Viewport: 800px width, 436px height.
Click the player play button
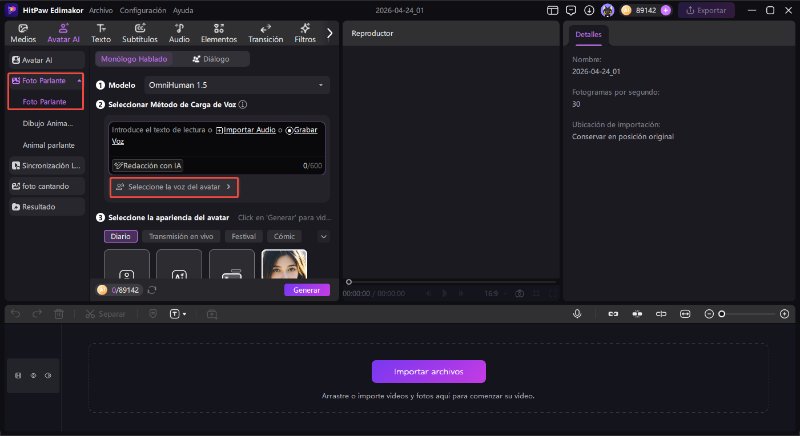(444, 293)
